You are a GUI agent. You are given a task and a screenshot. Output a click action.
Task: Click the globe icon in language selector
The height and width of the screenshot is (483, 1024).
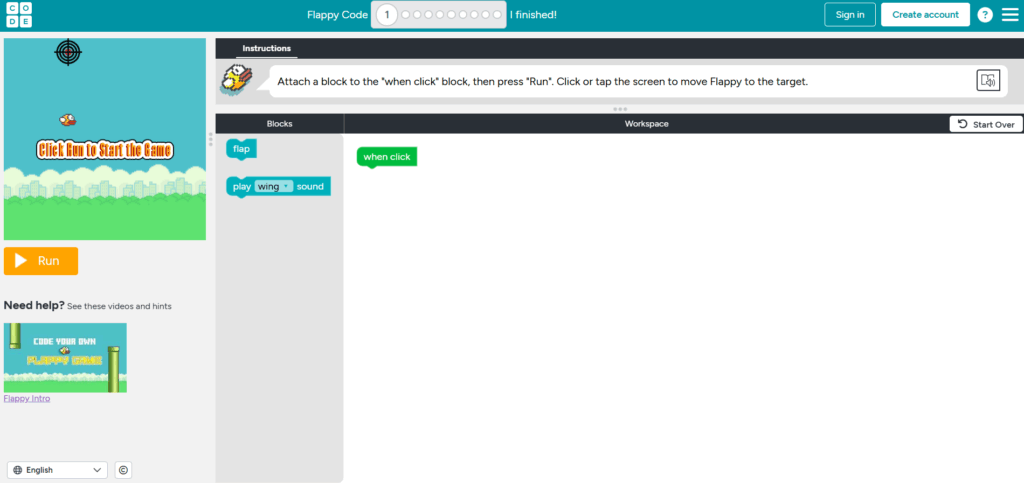pyautogui.click(x=18, y=470)
